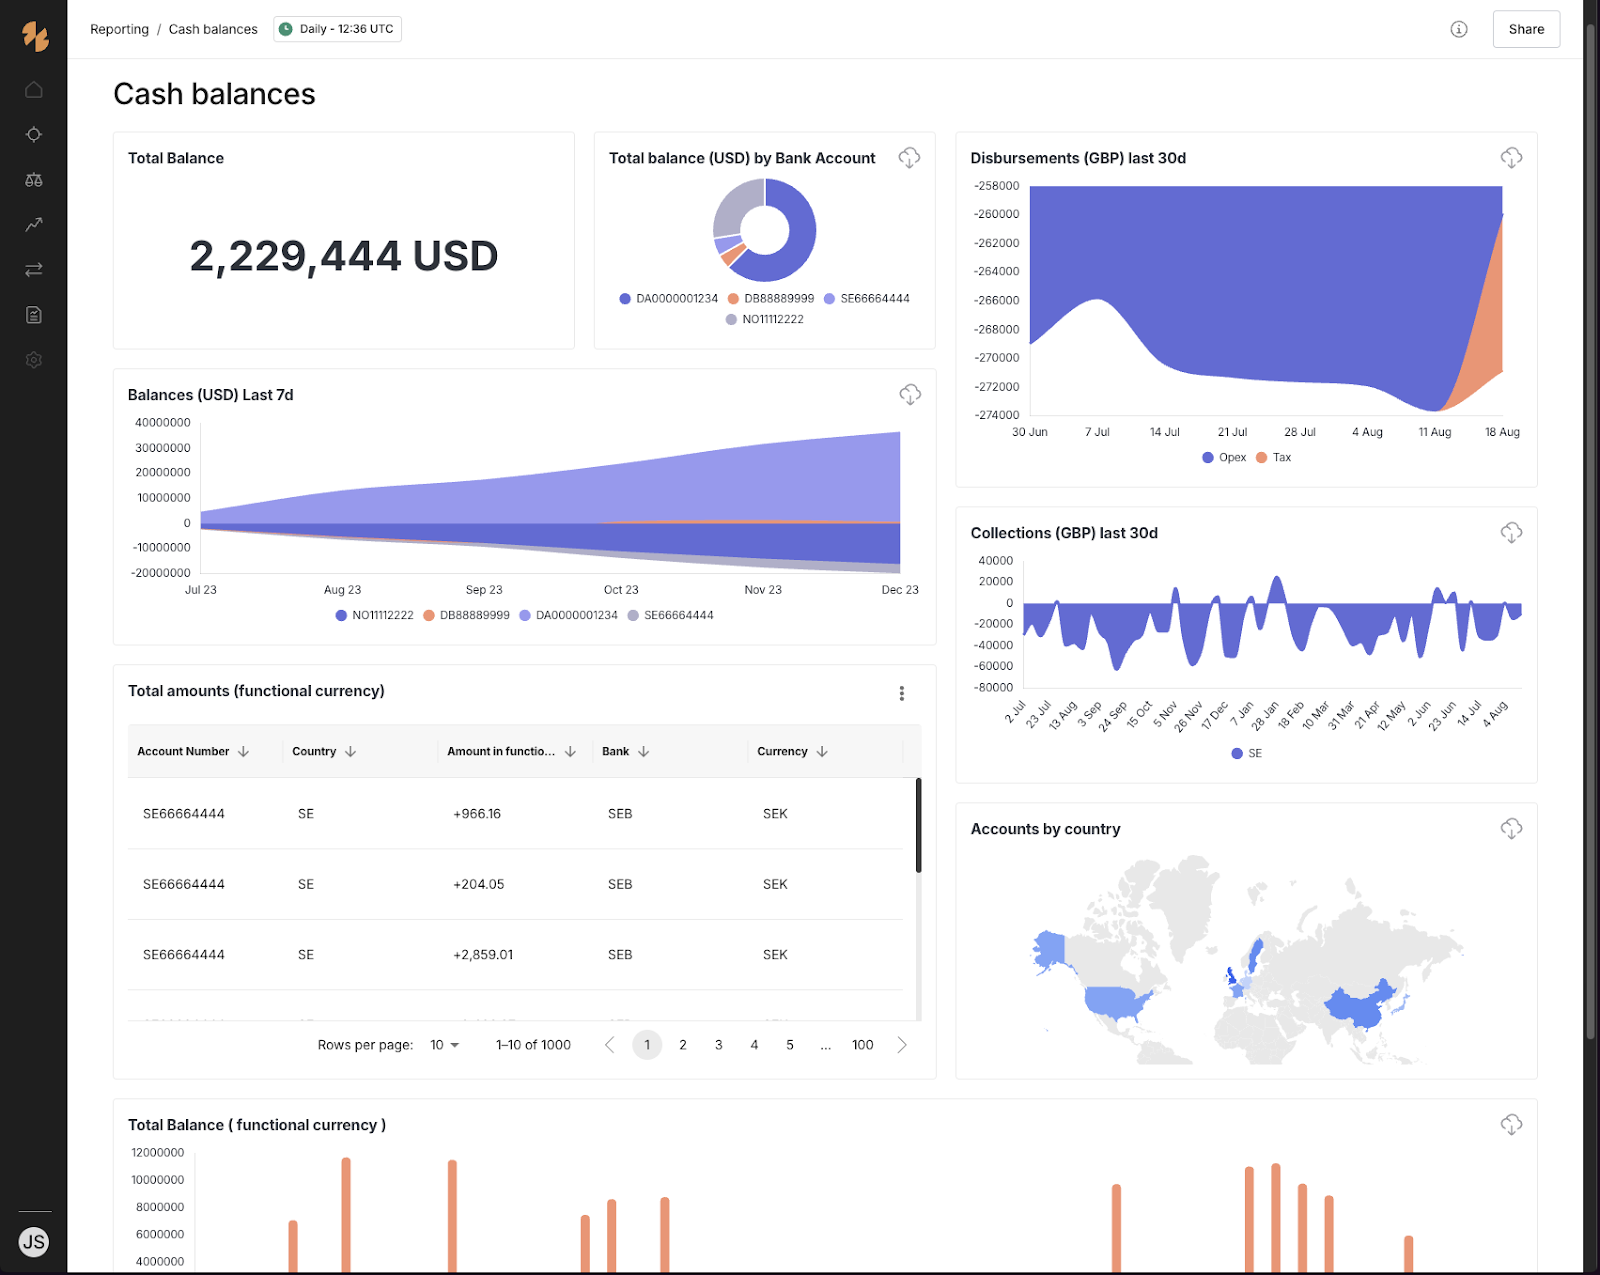This screenshot has height=1275, width=1600.
Task: Toggle NO11112222 series in donut legend
Action: pyautogui.click(x=765, y=320)
